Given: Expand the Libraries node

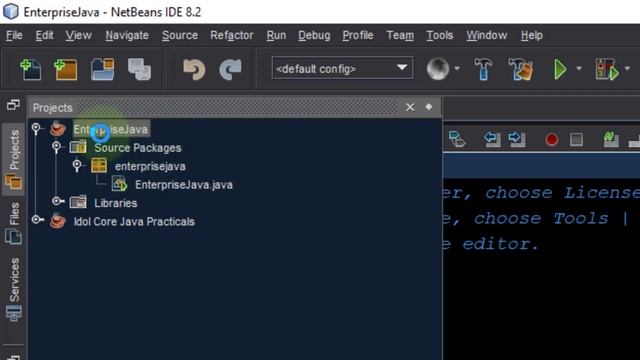Looking at the screenshot, I should 58,201.
